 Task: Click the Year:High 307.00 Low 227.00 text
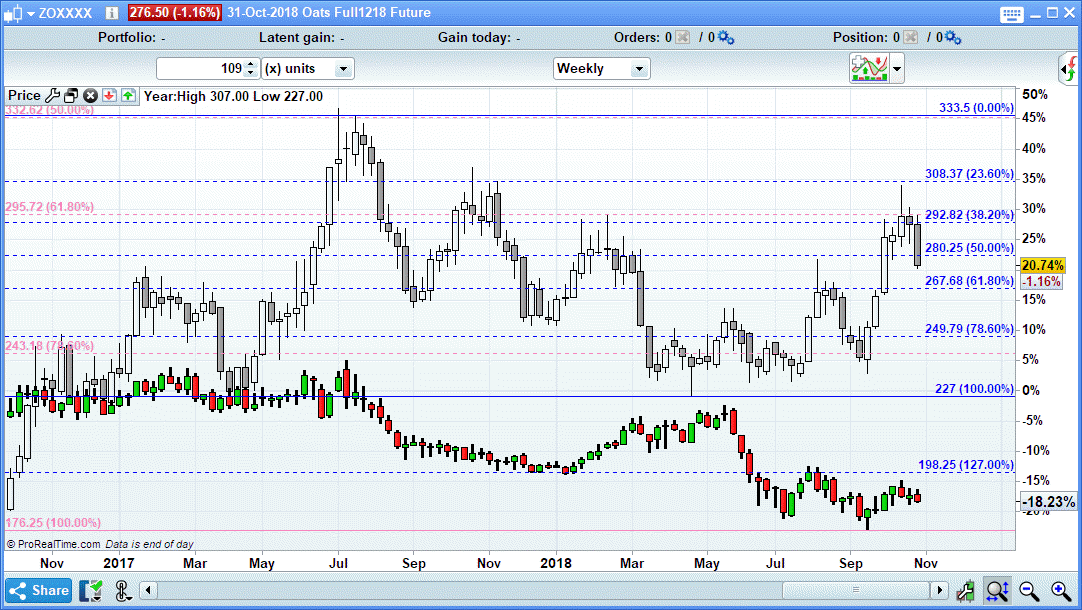coord(233,96)
